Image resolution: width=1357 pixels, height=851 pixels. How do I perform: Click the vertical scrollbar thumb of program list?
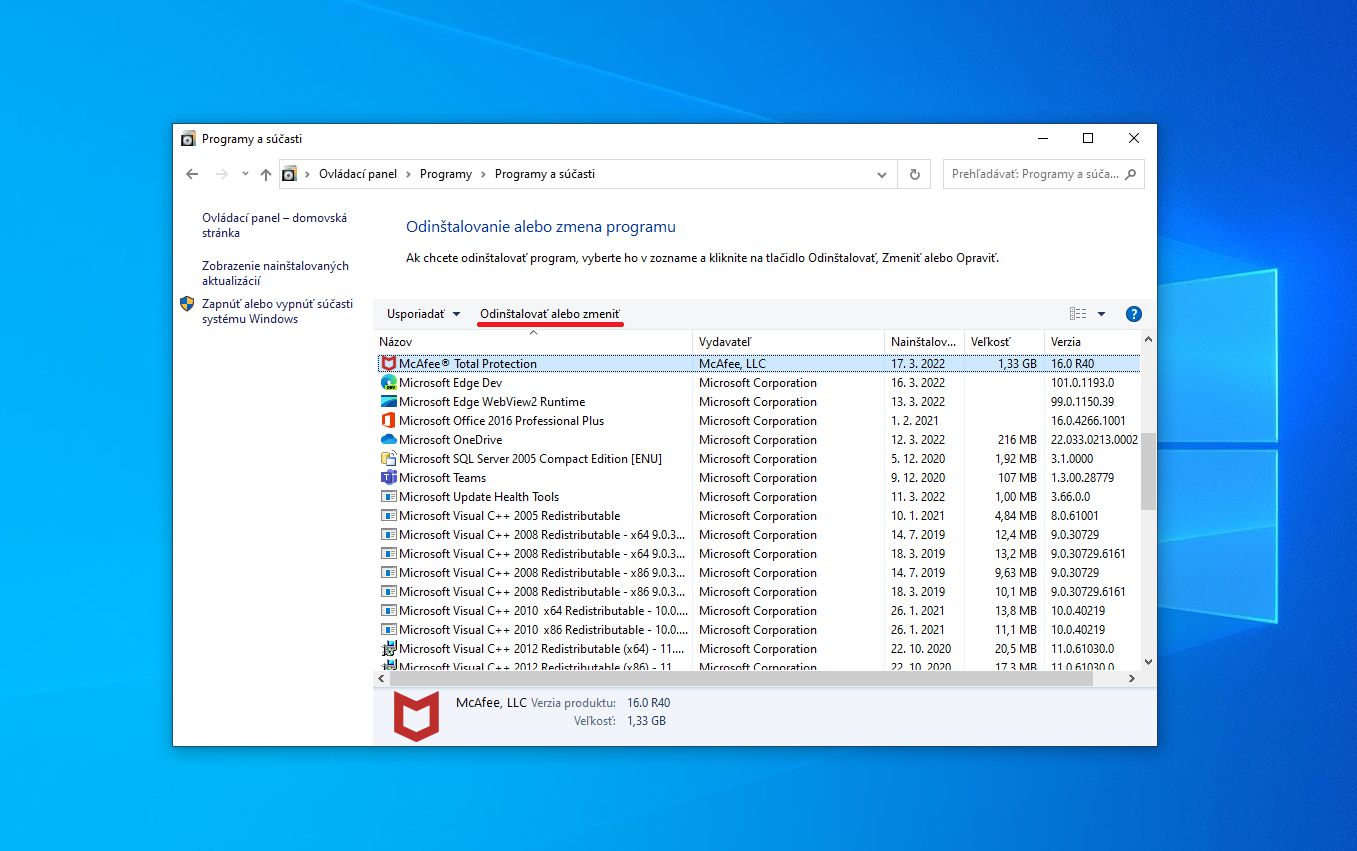click(1148, 471)
